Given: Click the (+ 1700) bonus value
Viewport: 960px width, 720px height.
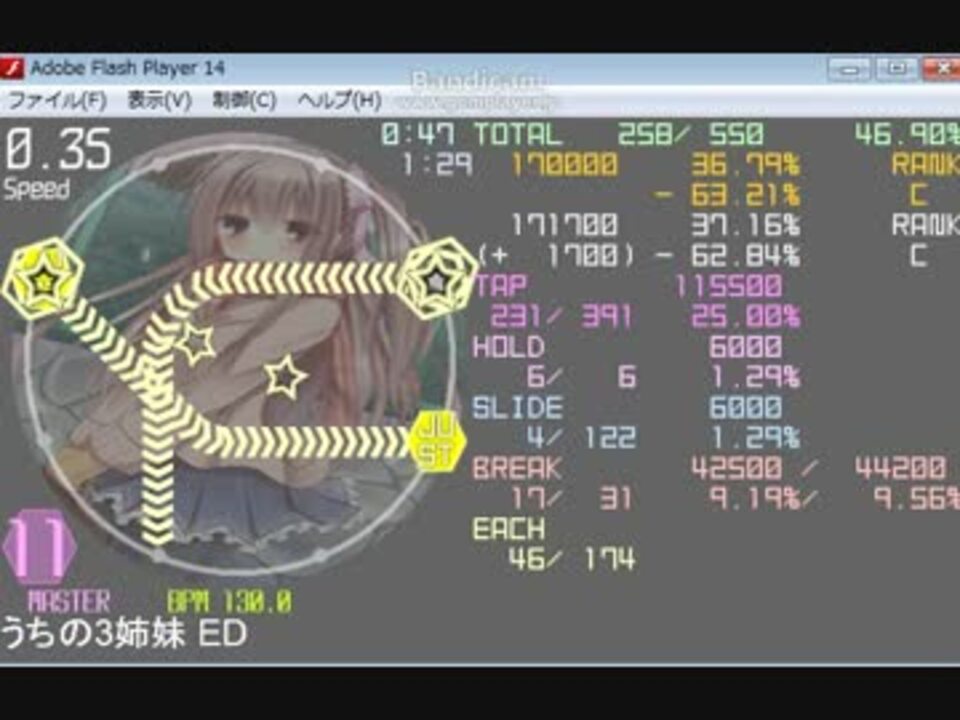Looking at the screenshot, I should pos(556,256).
